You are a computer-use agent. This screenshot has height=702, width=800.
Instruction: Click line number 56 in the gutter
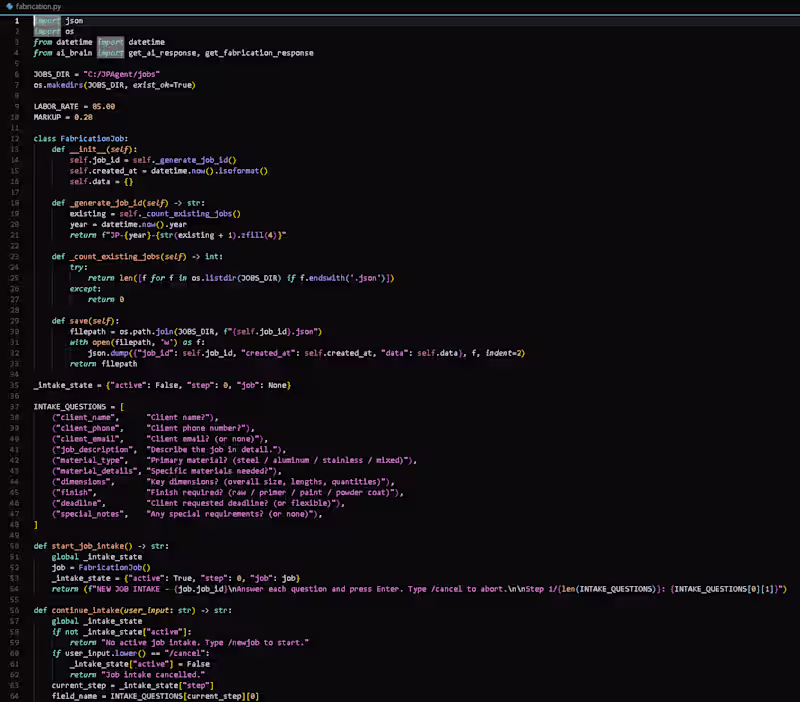(x=14, y=610)
